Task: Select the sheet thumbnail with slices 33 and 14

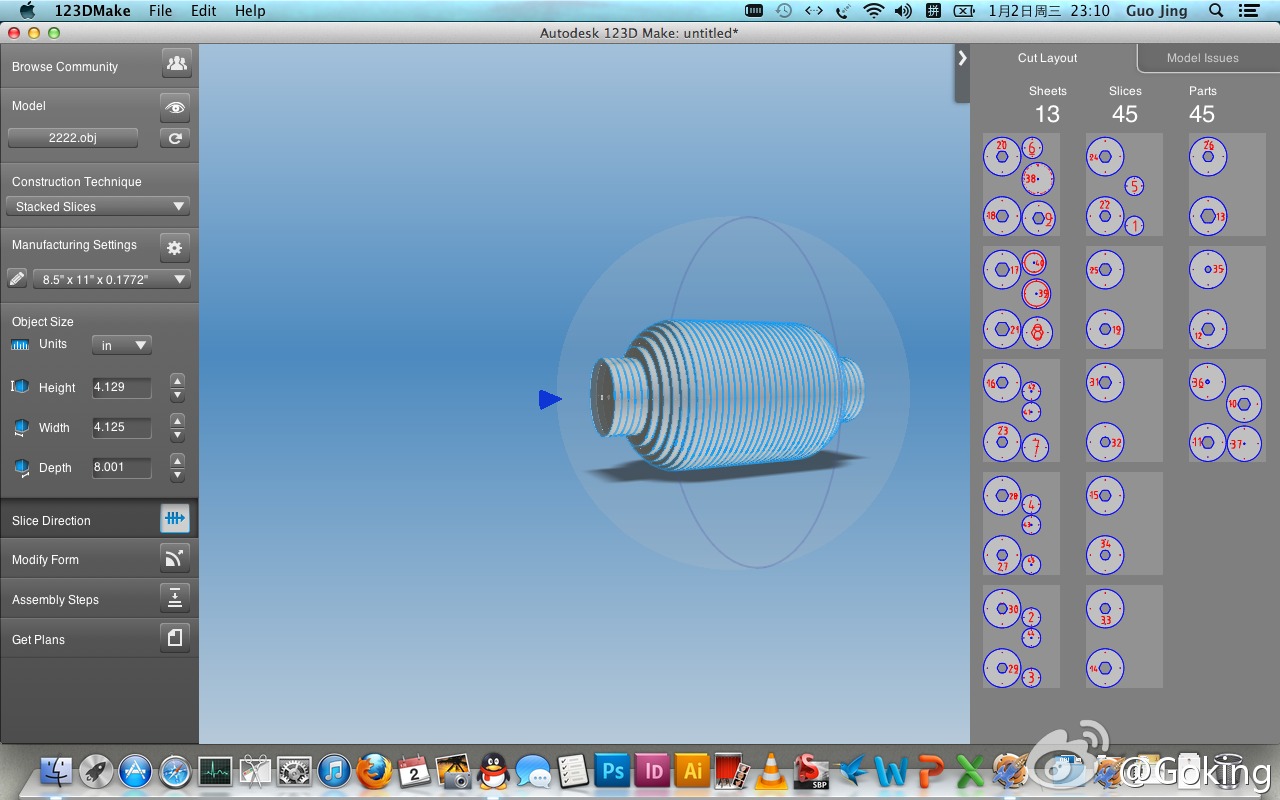Action: click(1124, 637)
